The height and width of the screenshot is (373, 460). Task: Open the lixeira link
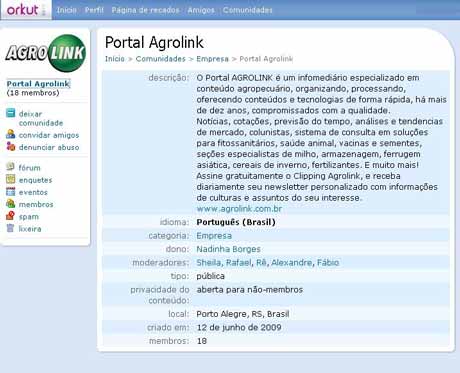click(x=30, y=229)
